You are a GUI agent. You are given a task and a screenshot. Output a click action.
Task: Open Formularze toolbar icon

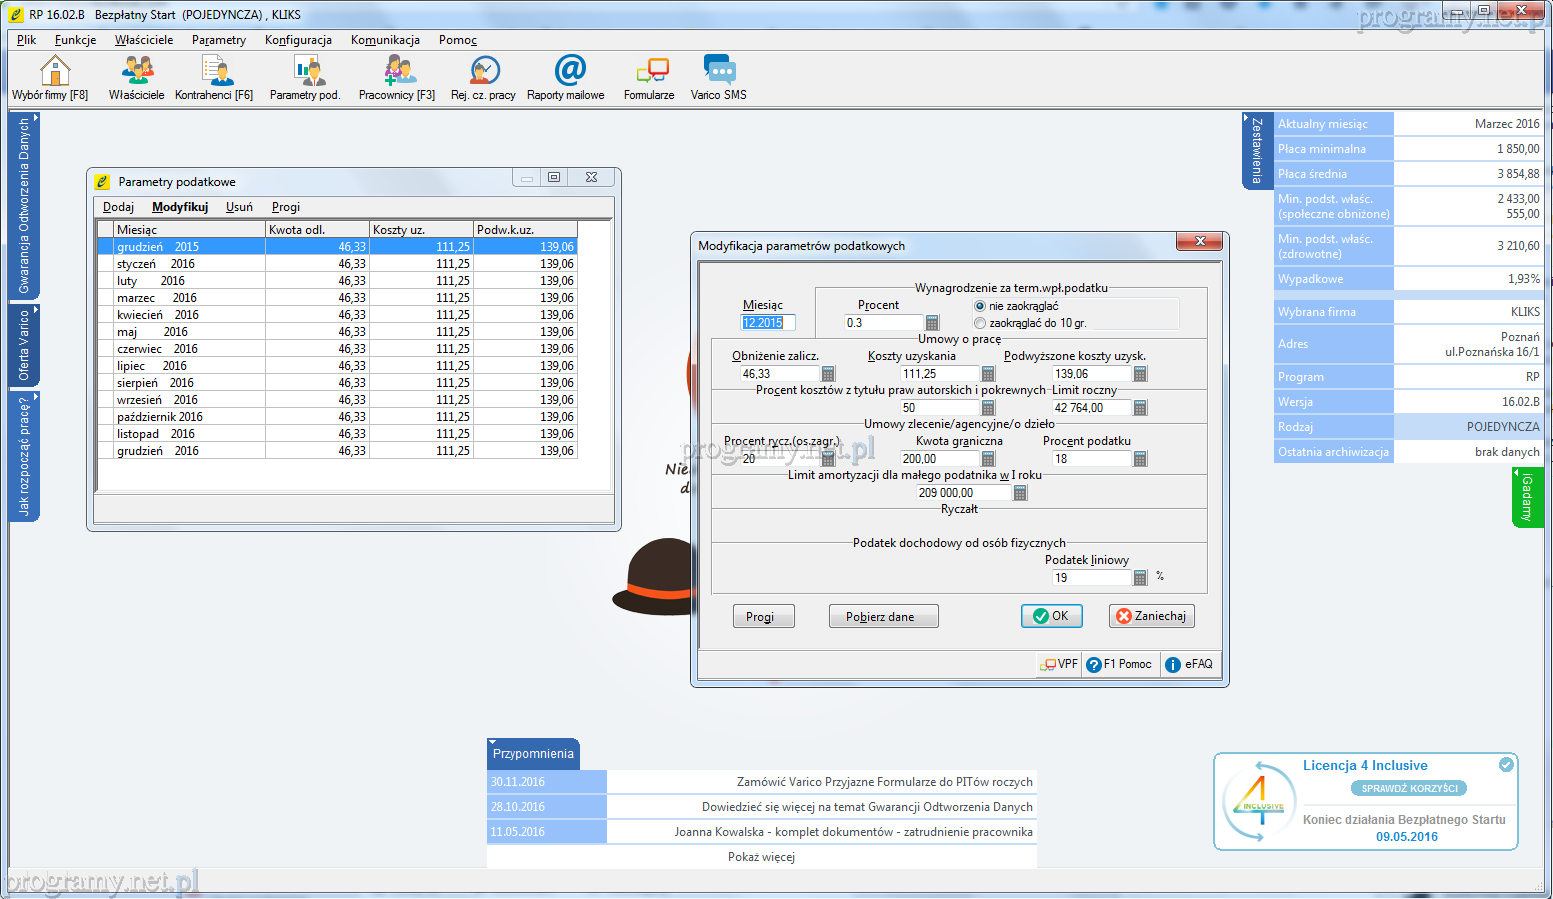pos(651,71)
